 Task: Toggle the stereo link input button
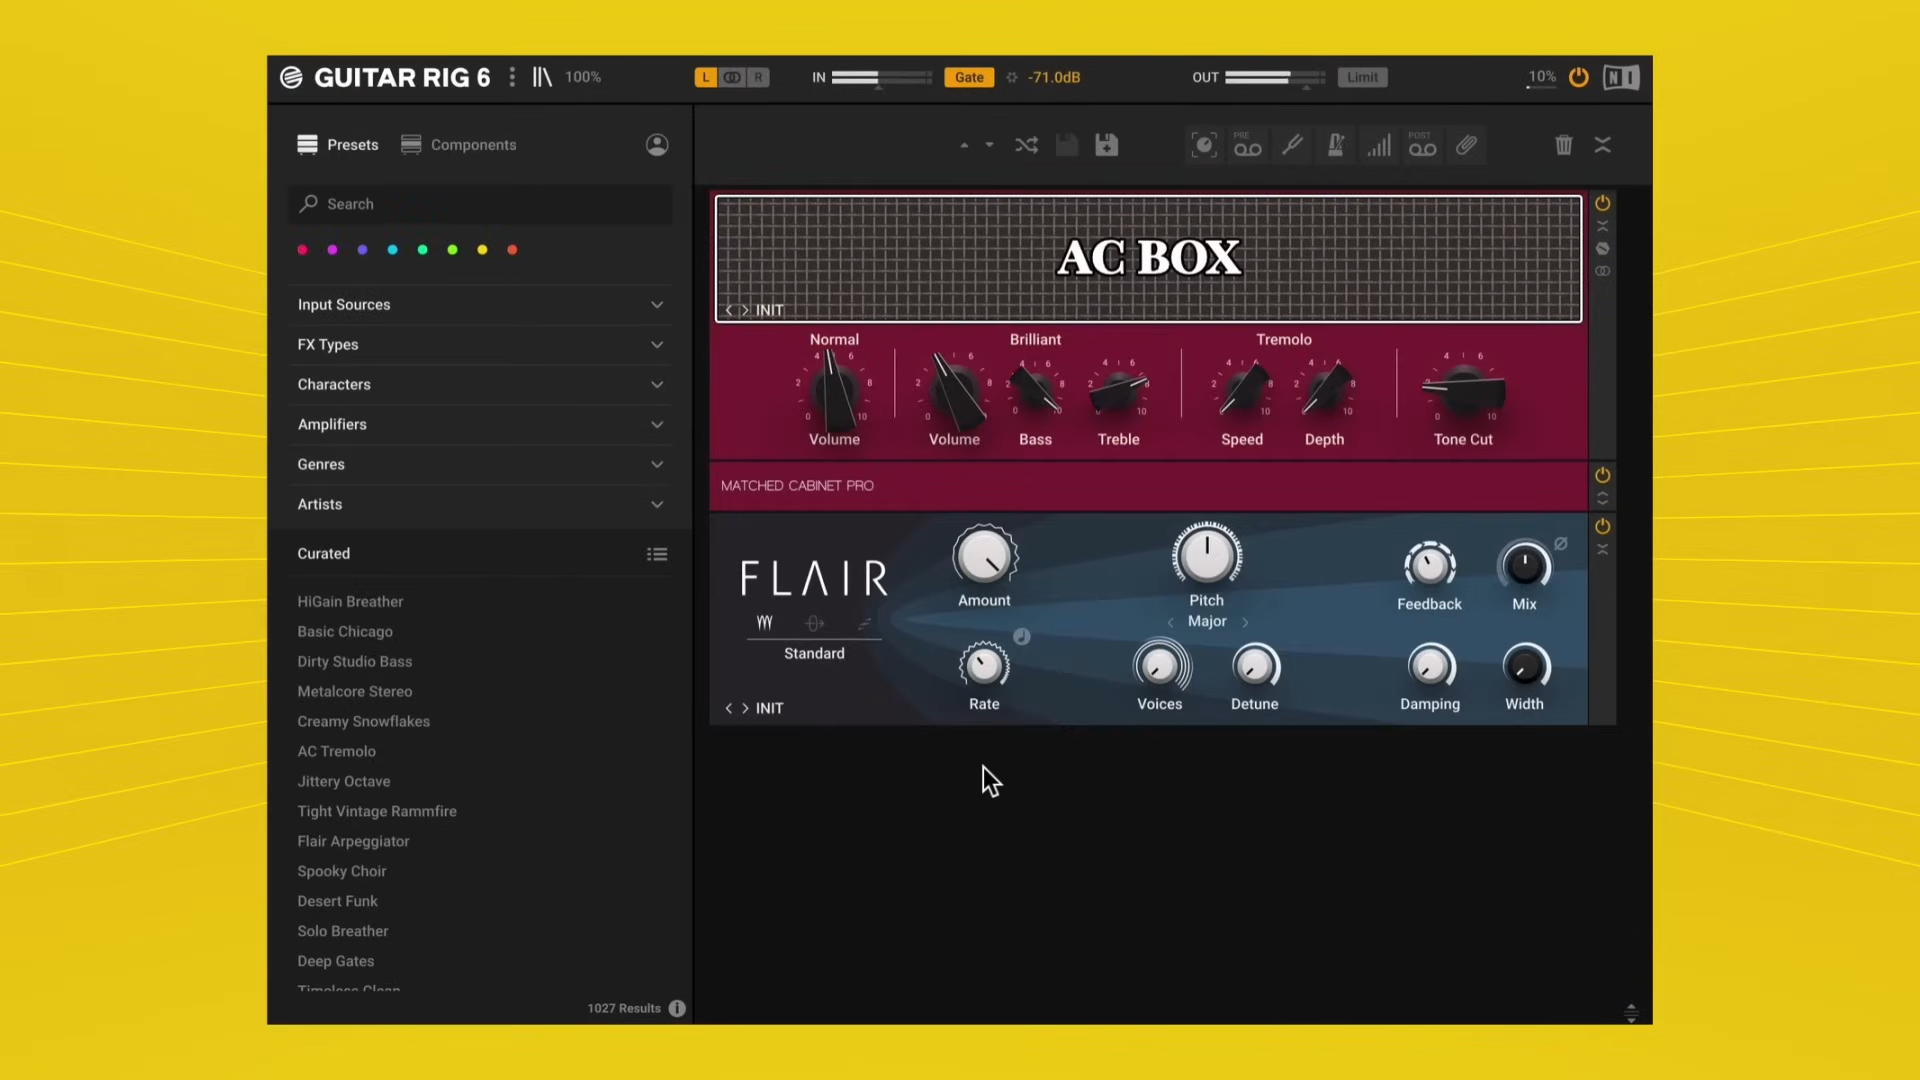coord(733,77)
